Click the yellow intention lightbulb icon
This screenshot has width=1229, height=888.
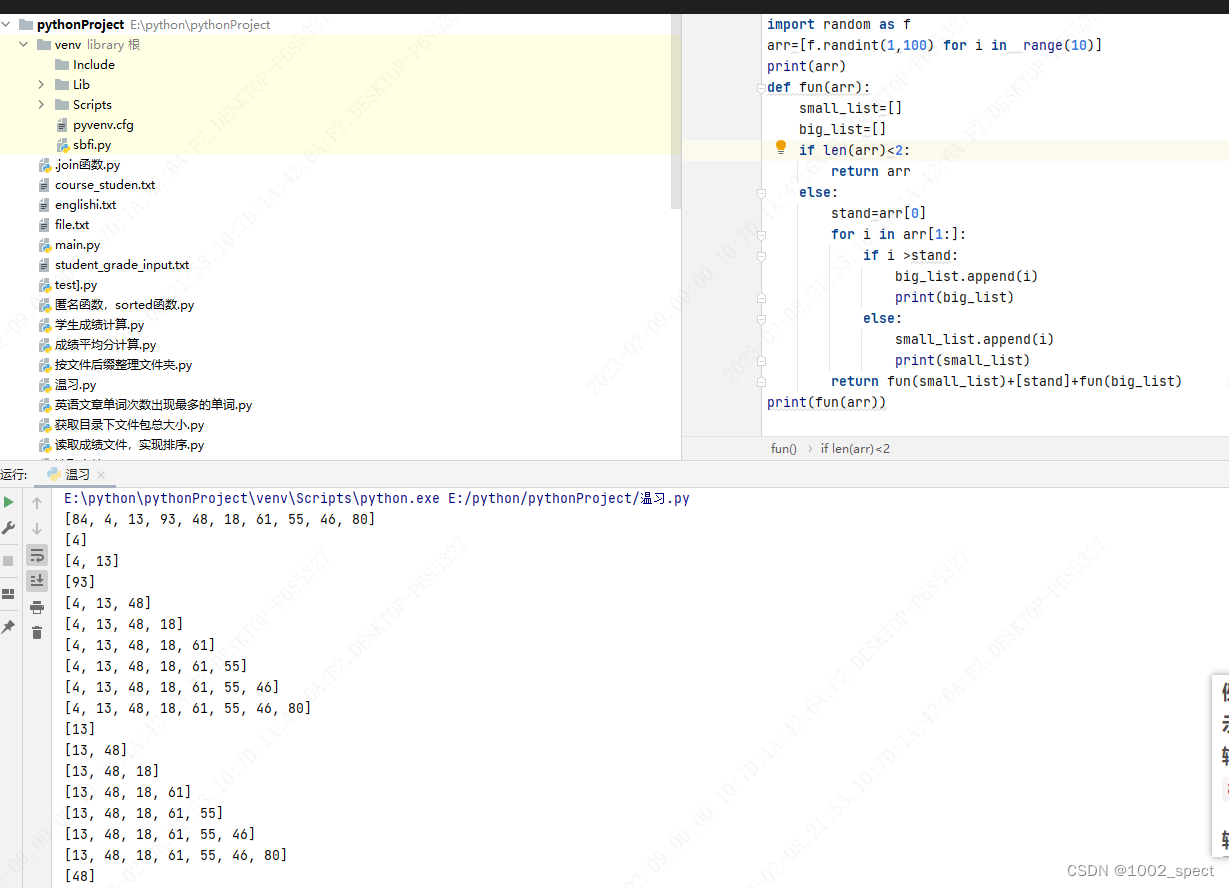coord(782,148)
